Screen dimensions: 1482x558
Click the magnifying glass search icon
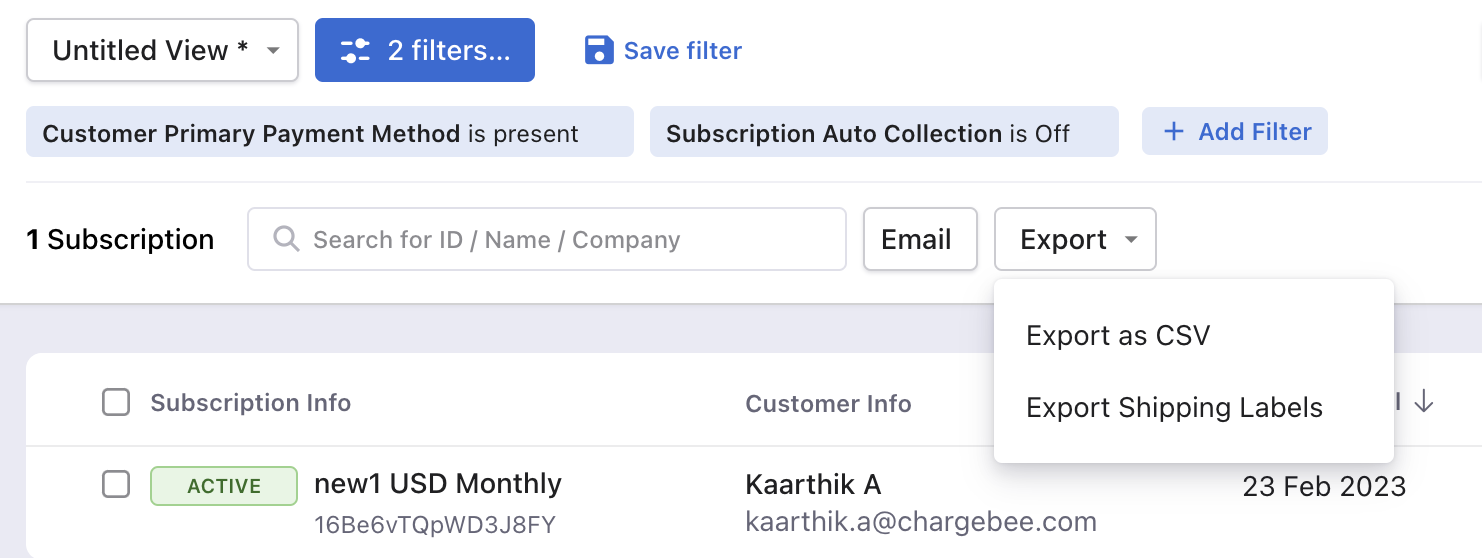pyautogui.click(x=286, y=239)
